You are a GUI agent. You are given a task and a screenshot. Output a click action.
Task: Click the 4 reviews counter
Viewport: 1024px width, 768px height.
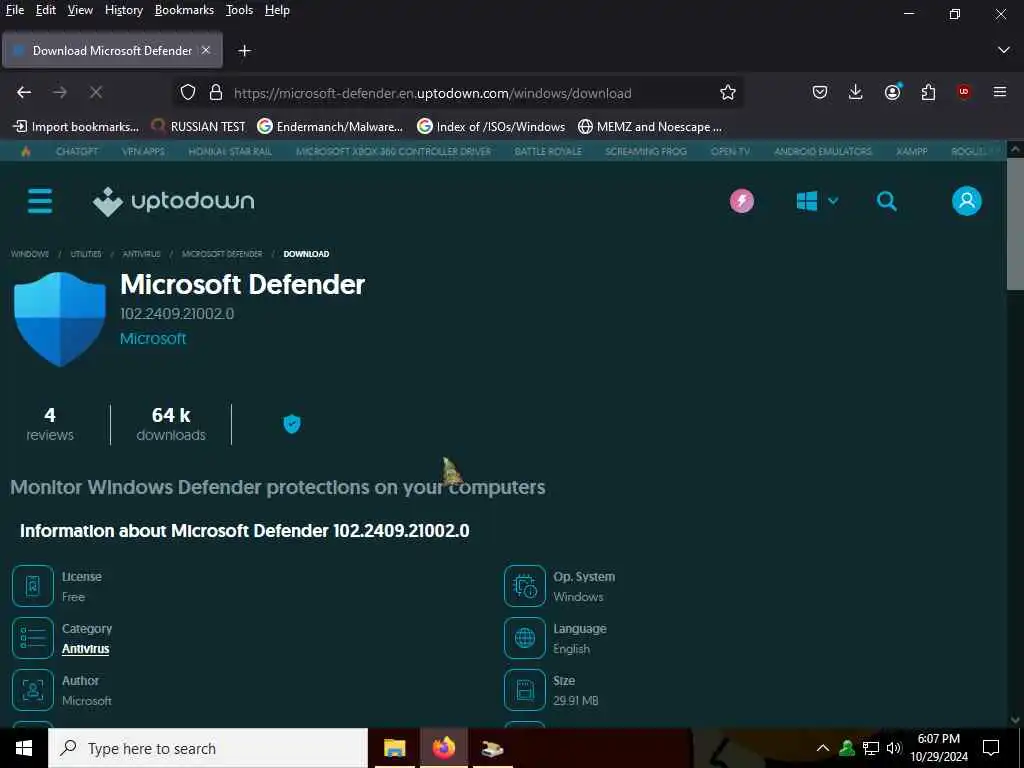pyautogui.click(x=50, y=424)
